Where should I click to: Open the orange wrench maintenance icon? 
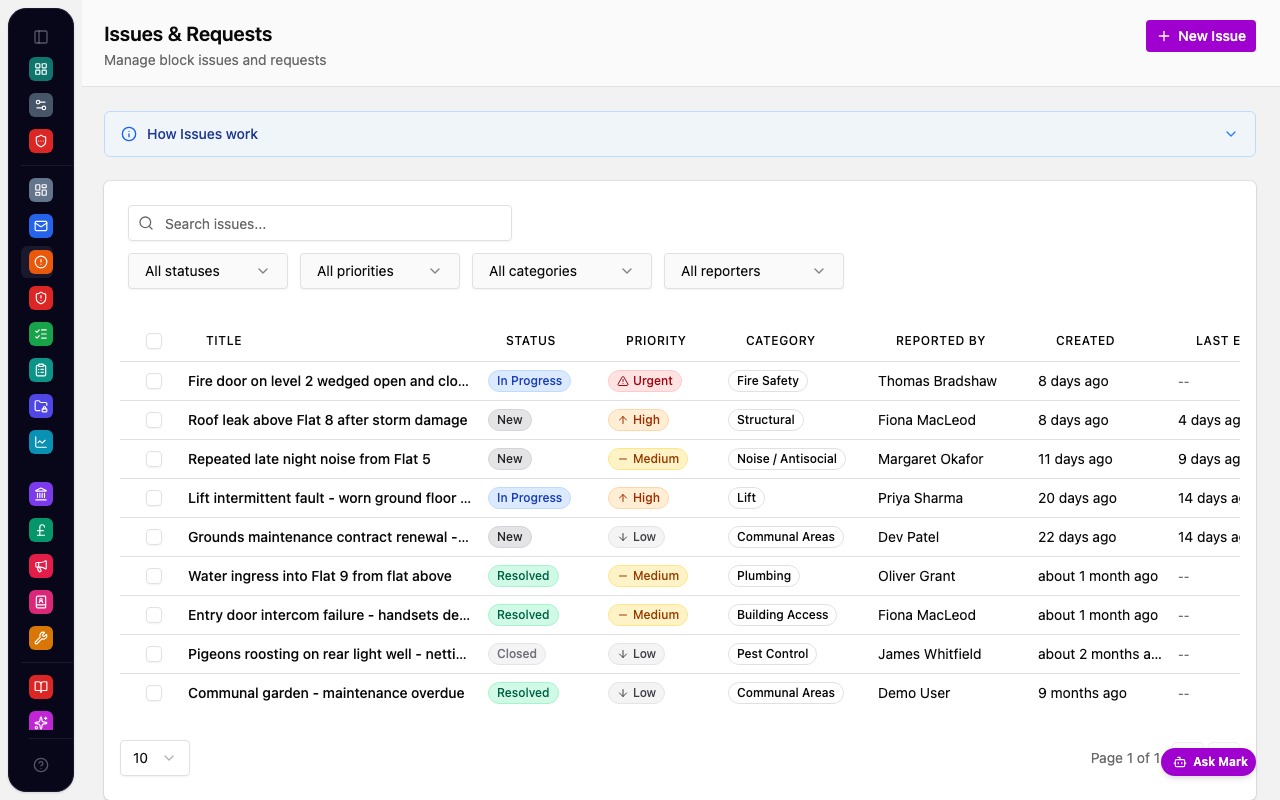(x=41, y=638)
